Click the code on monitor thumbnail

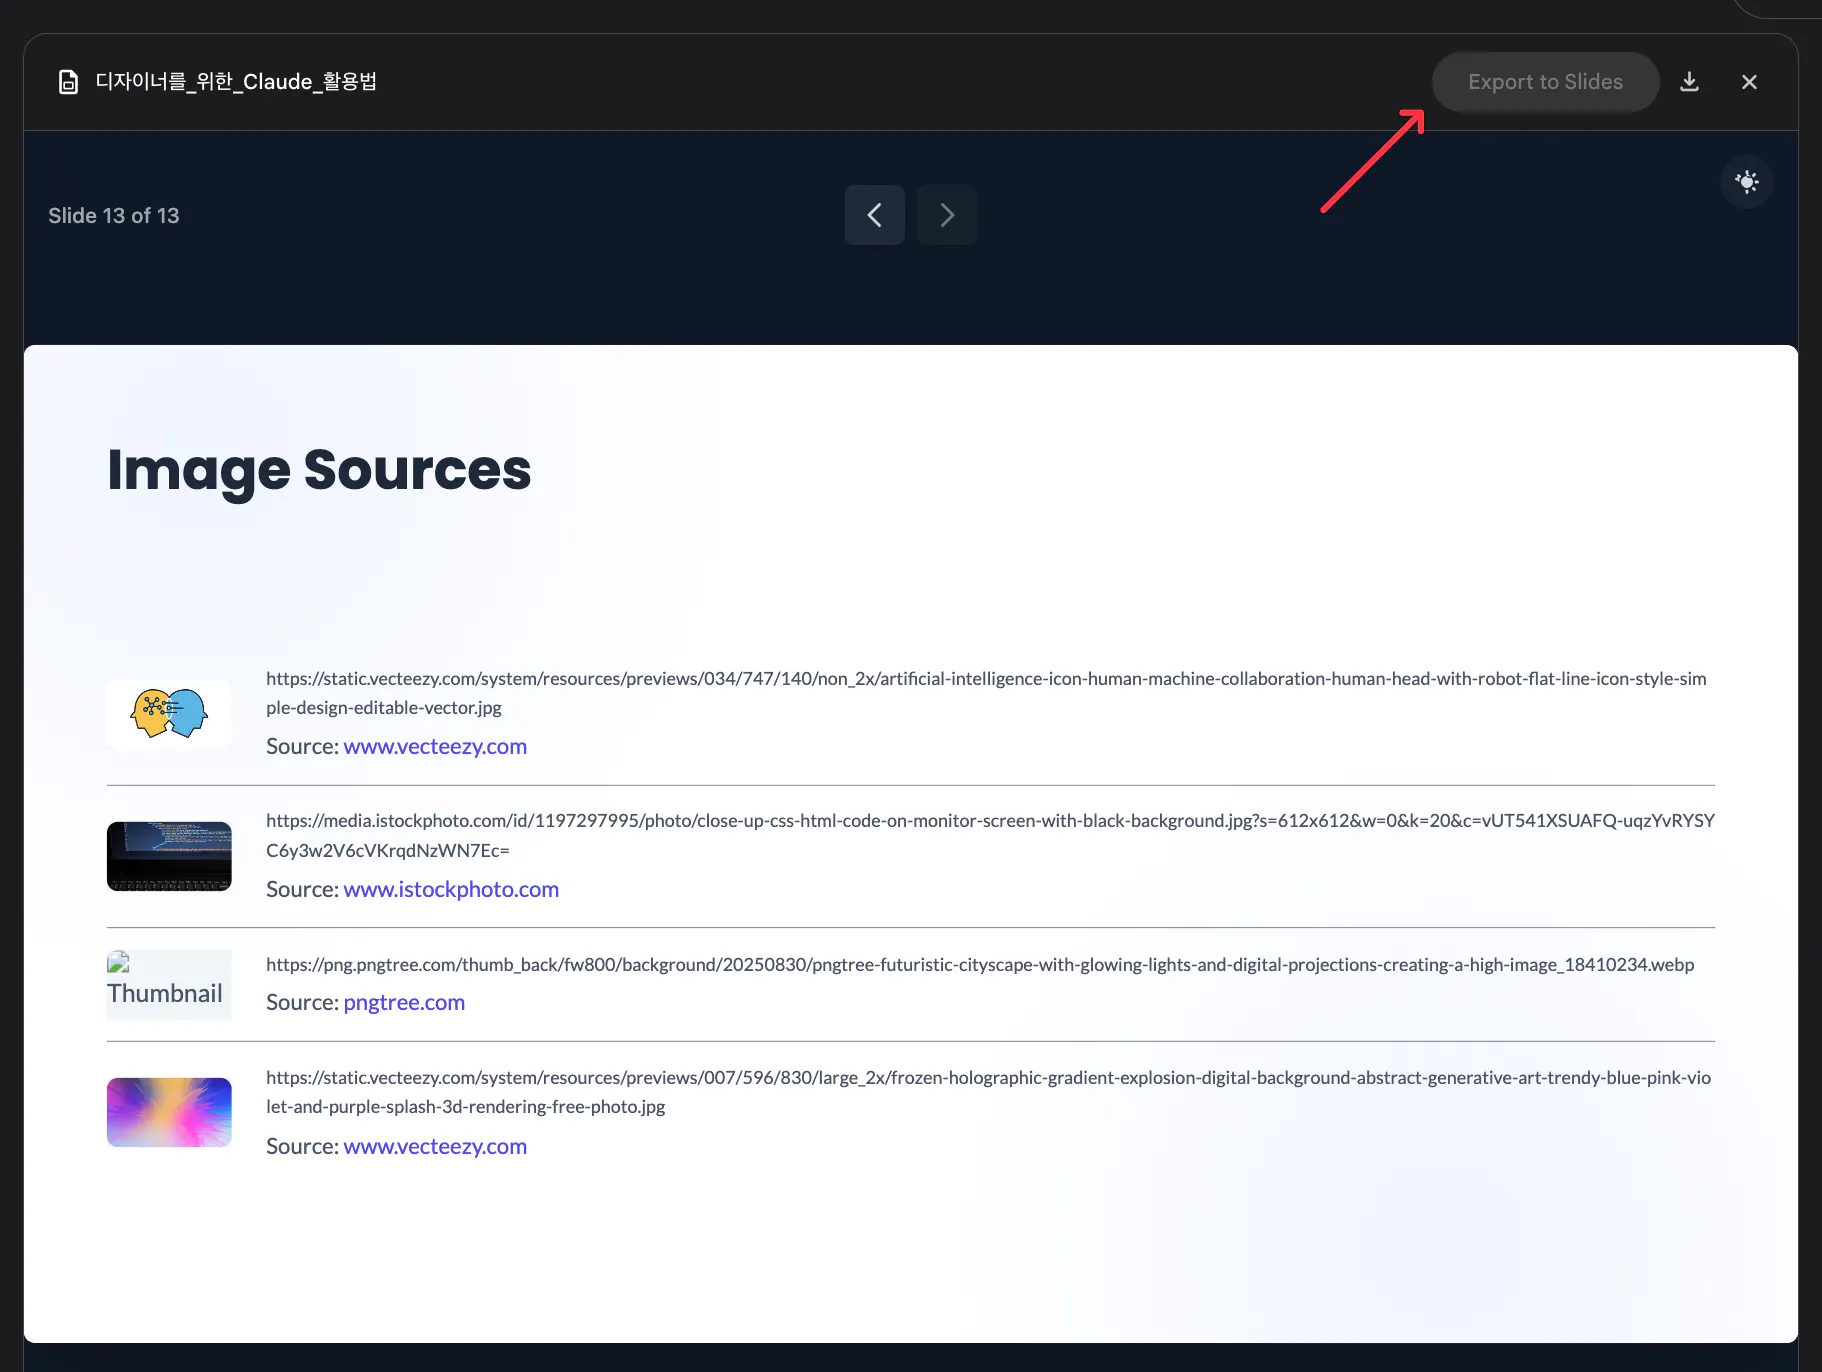169,856
